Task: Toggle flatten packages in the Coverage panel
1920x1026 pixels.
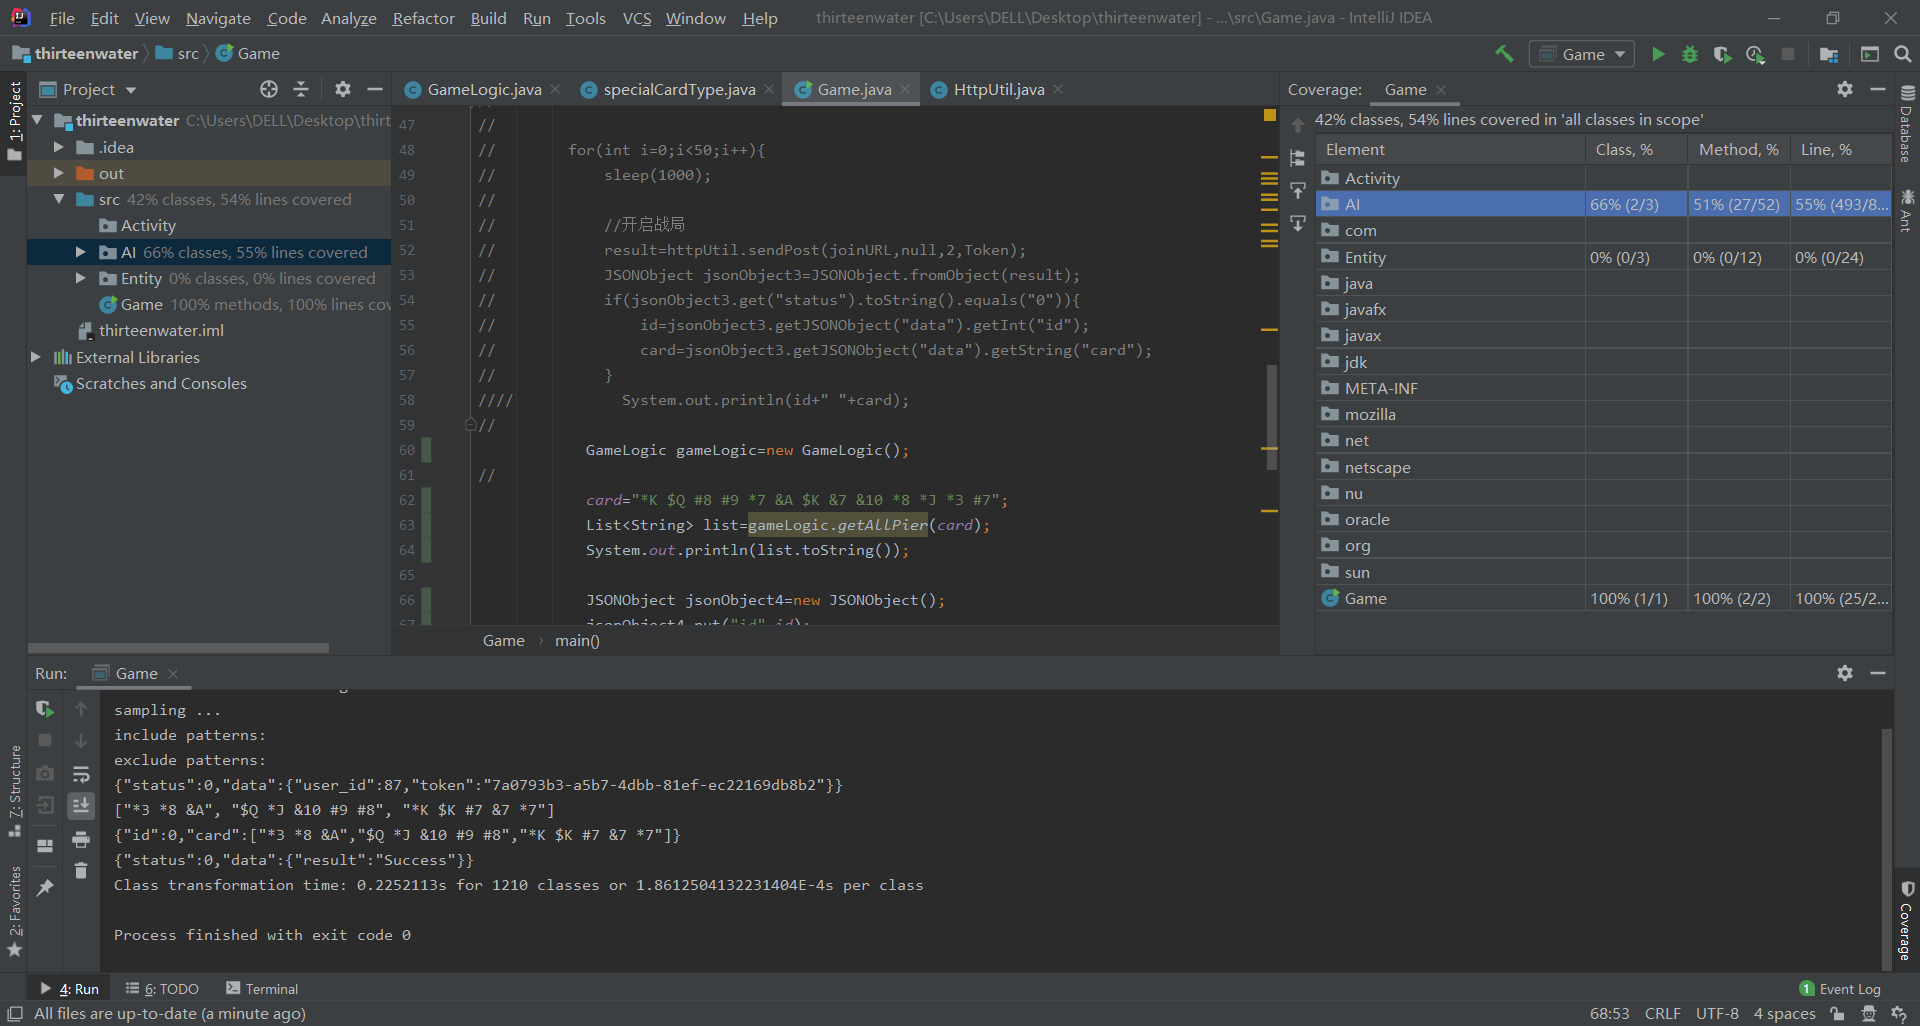Action: click(1298, 158)
